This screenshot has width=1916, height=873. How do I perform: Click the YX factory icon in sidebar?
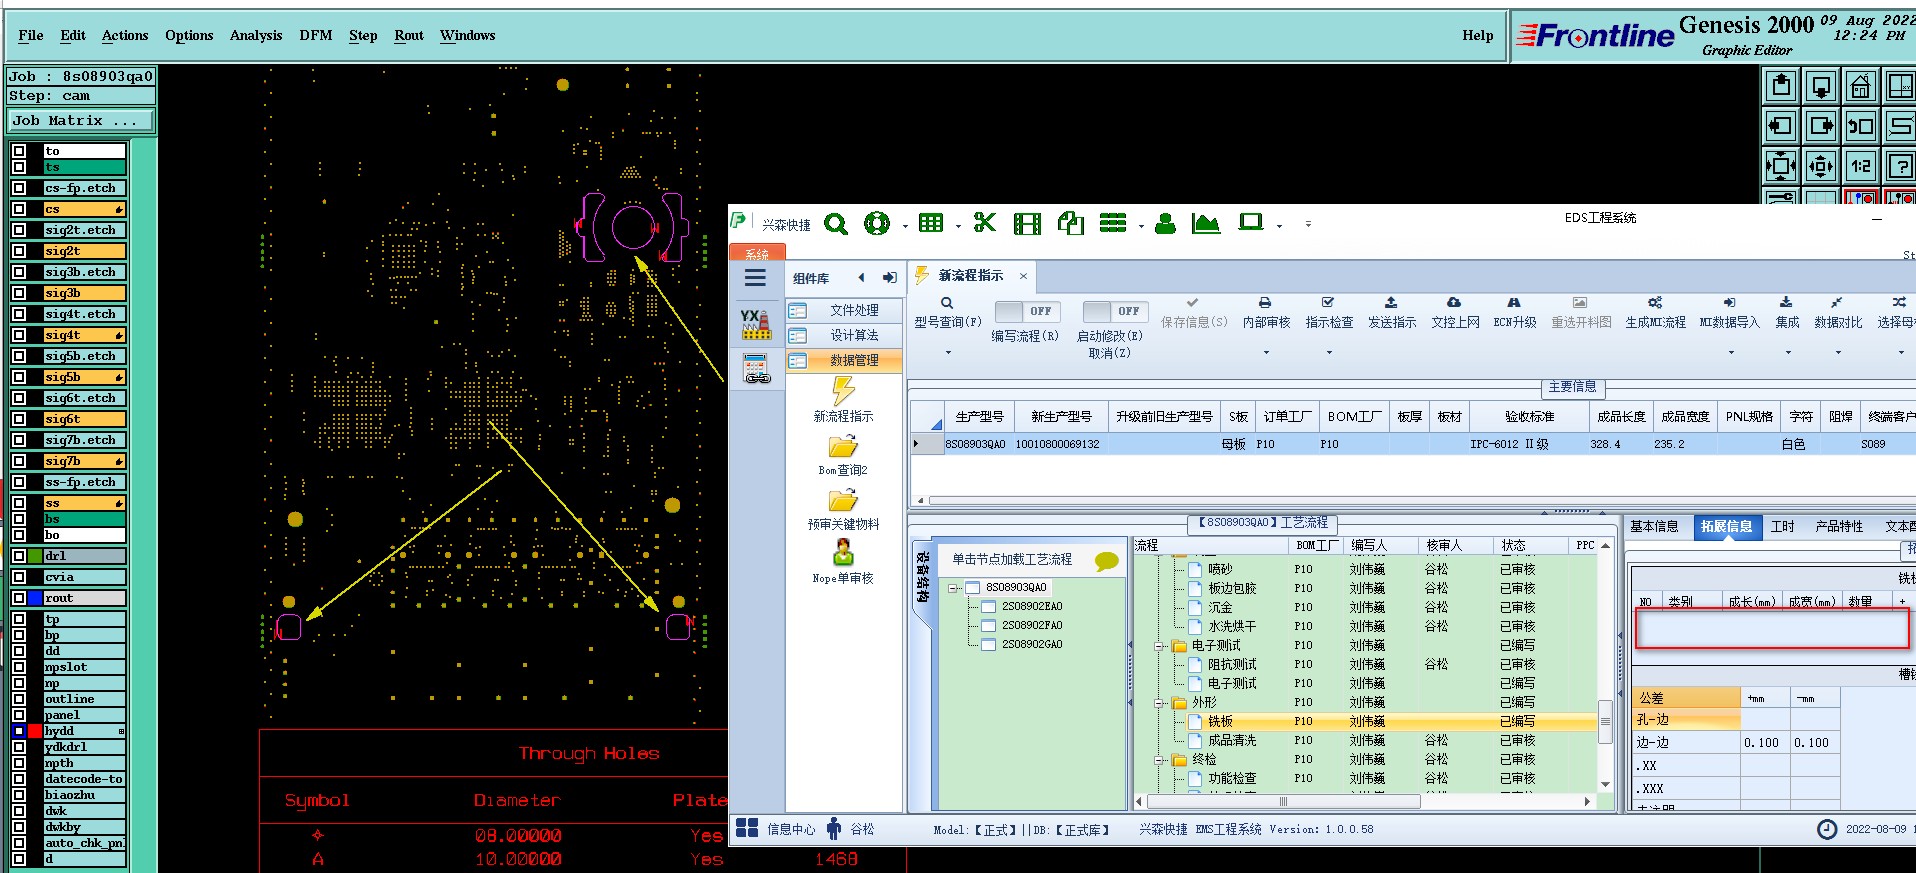tap(756, 324)
